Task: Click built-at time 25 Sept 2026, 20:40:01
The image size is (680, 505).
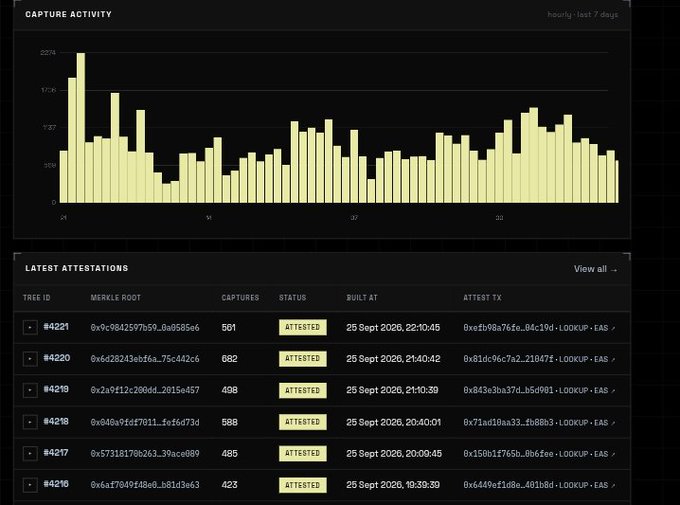Action: [x=393, y=422]
